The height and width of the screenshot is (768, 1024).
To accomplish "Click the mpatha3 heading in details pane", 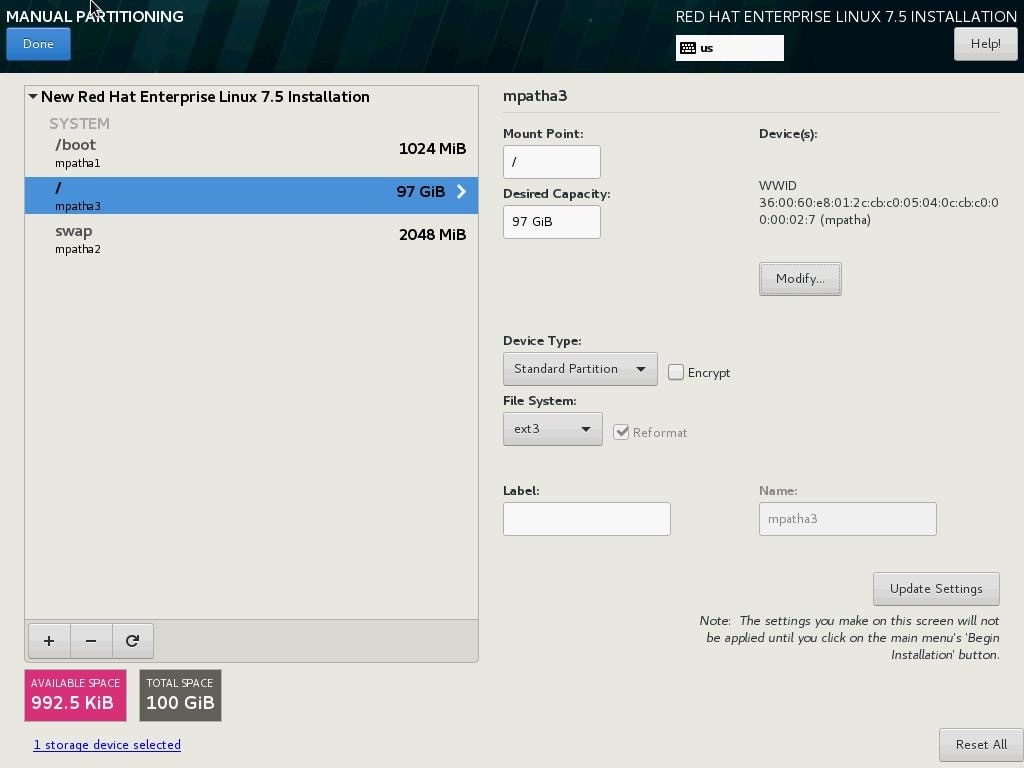I will (x=535, y=96).
